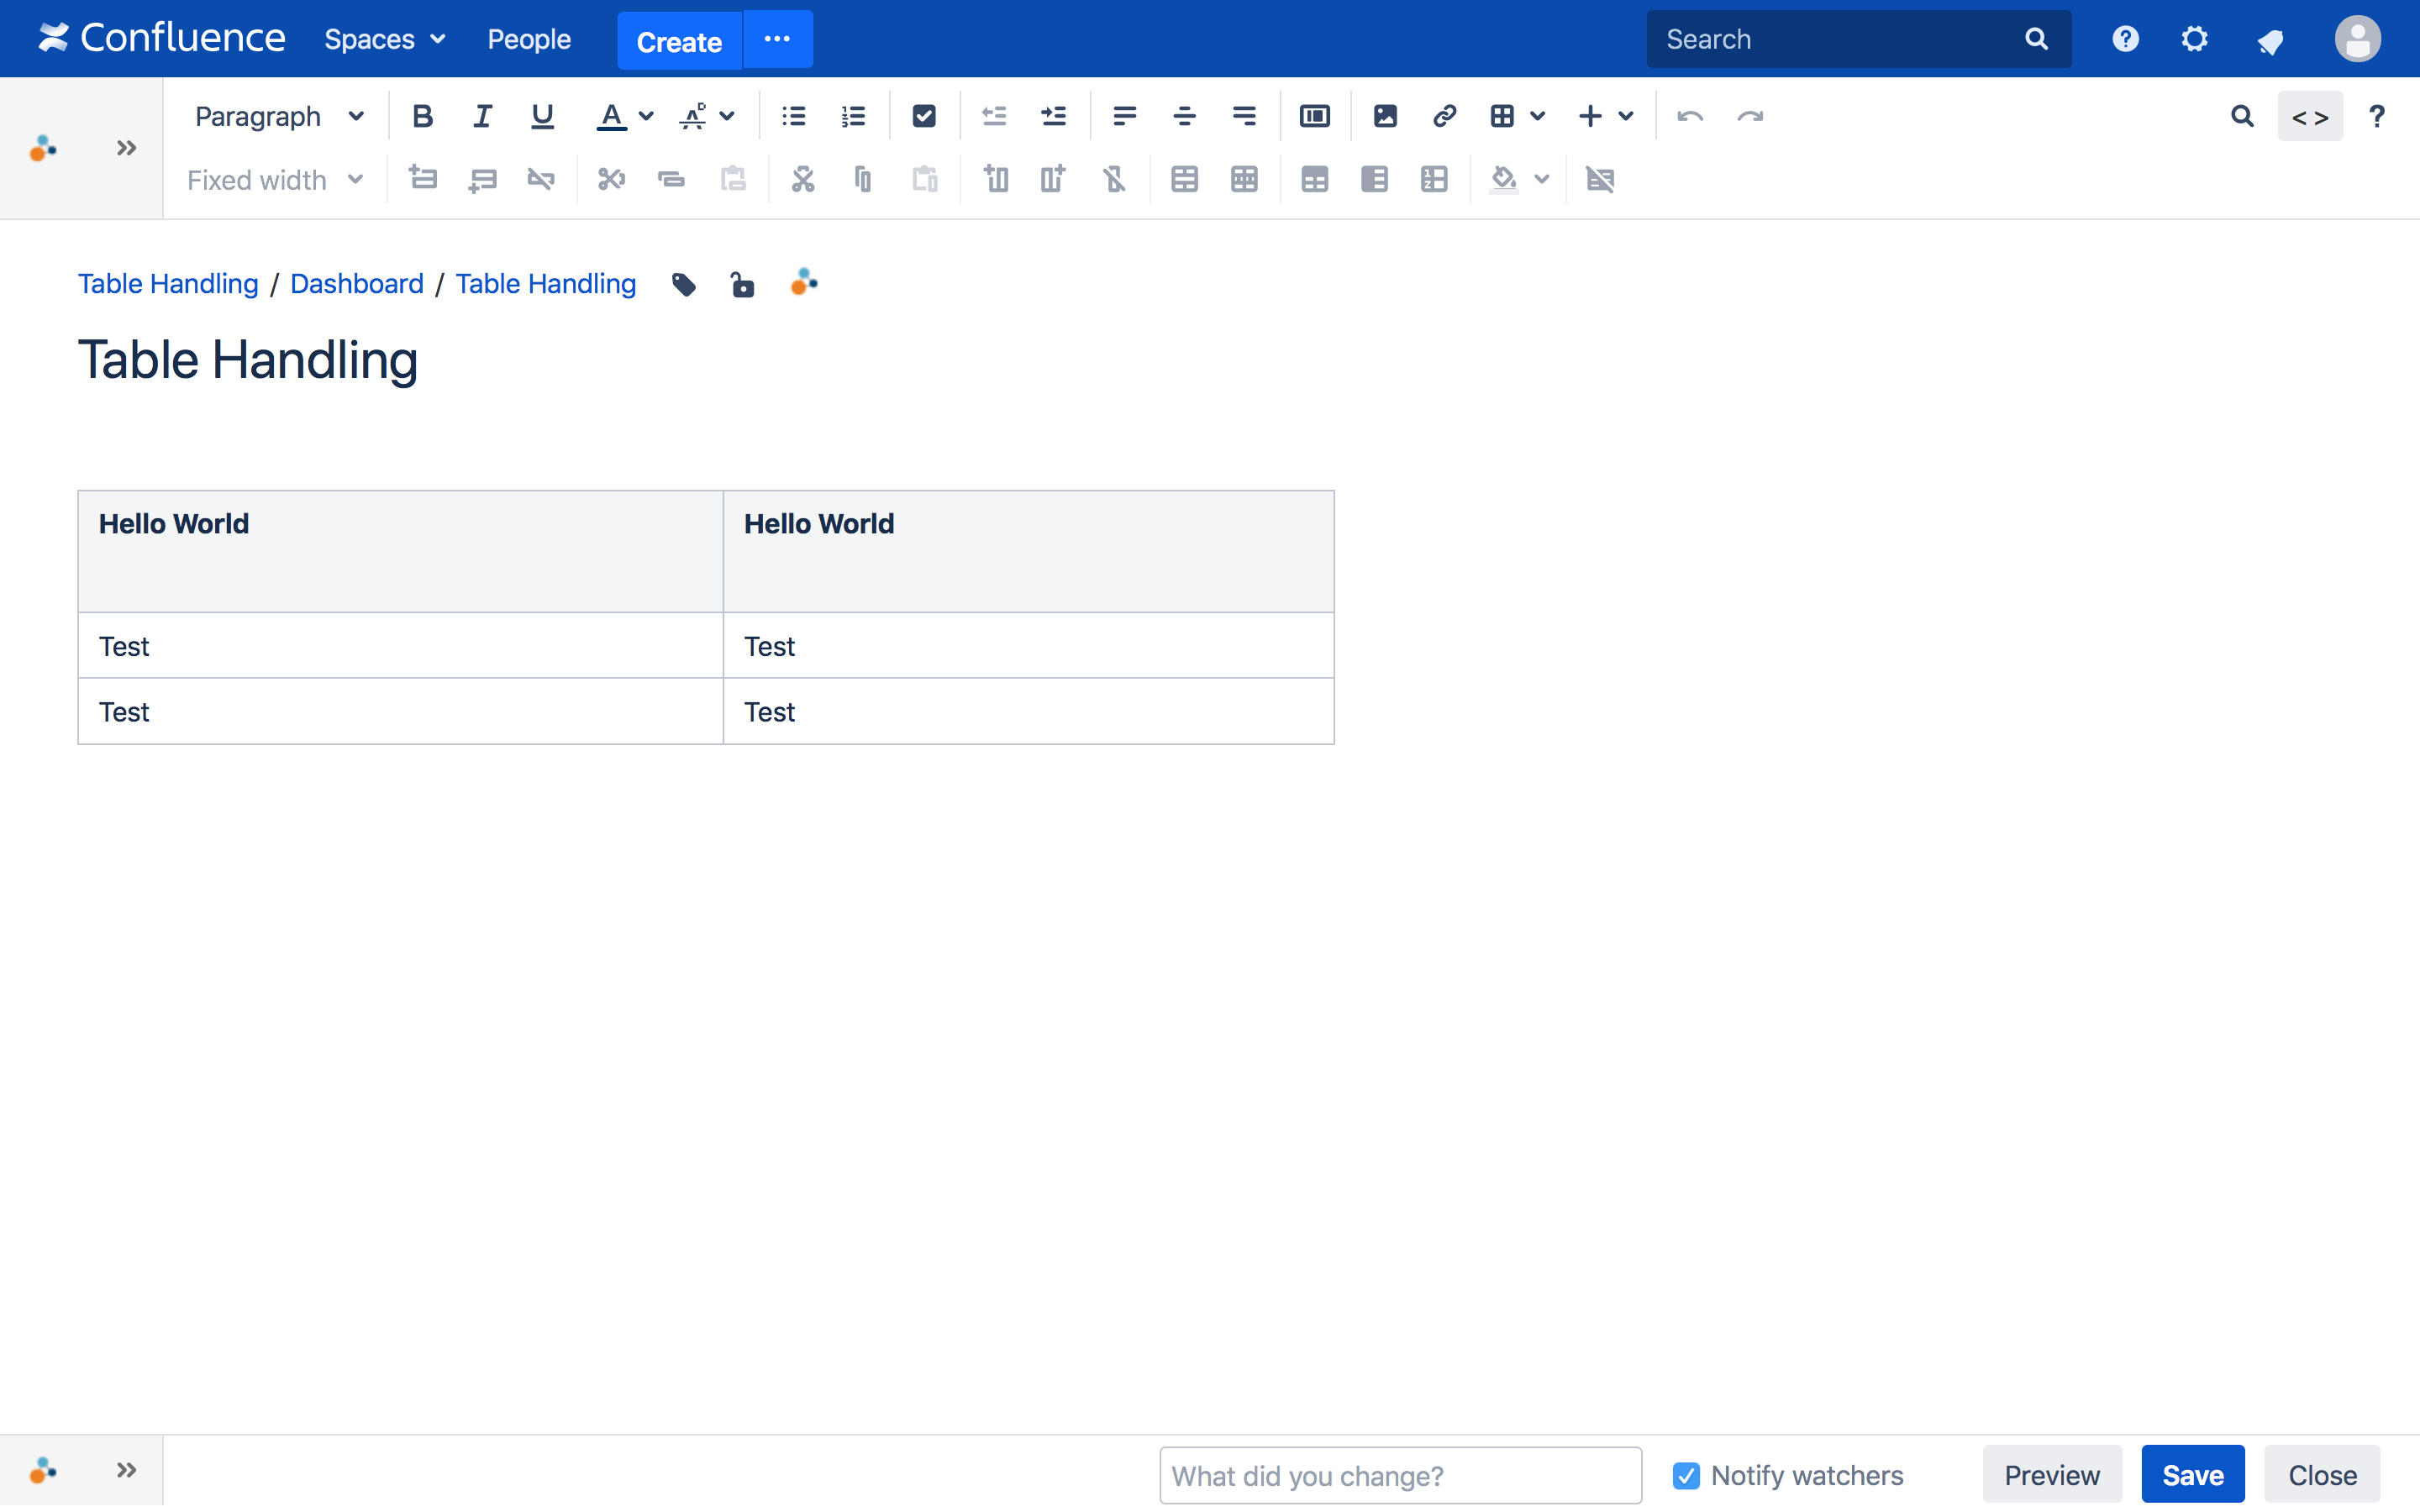Open the insert more content plus dropdown
The height and width of the screenshot is (1512, 2420).
pos(1604,116)
